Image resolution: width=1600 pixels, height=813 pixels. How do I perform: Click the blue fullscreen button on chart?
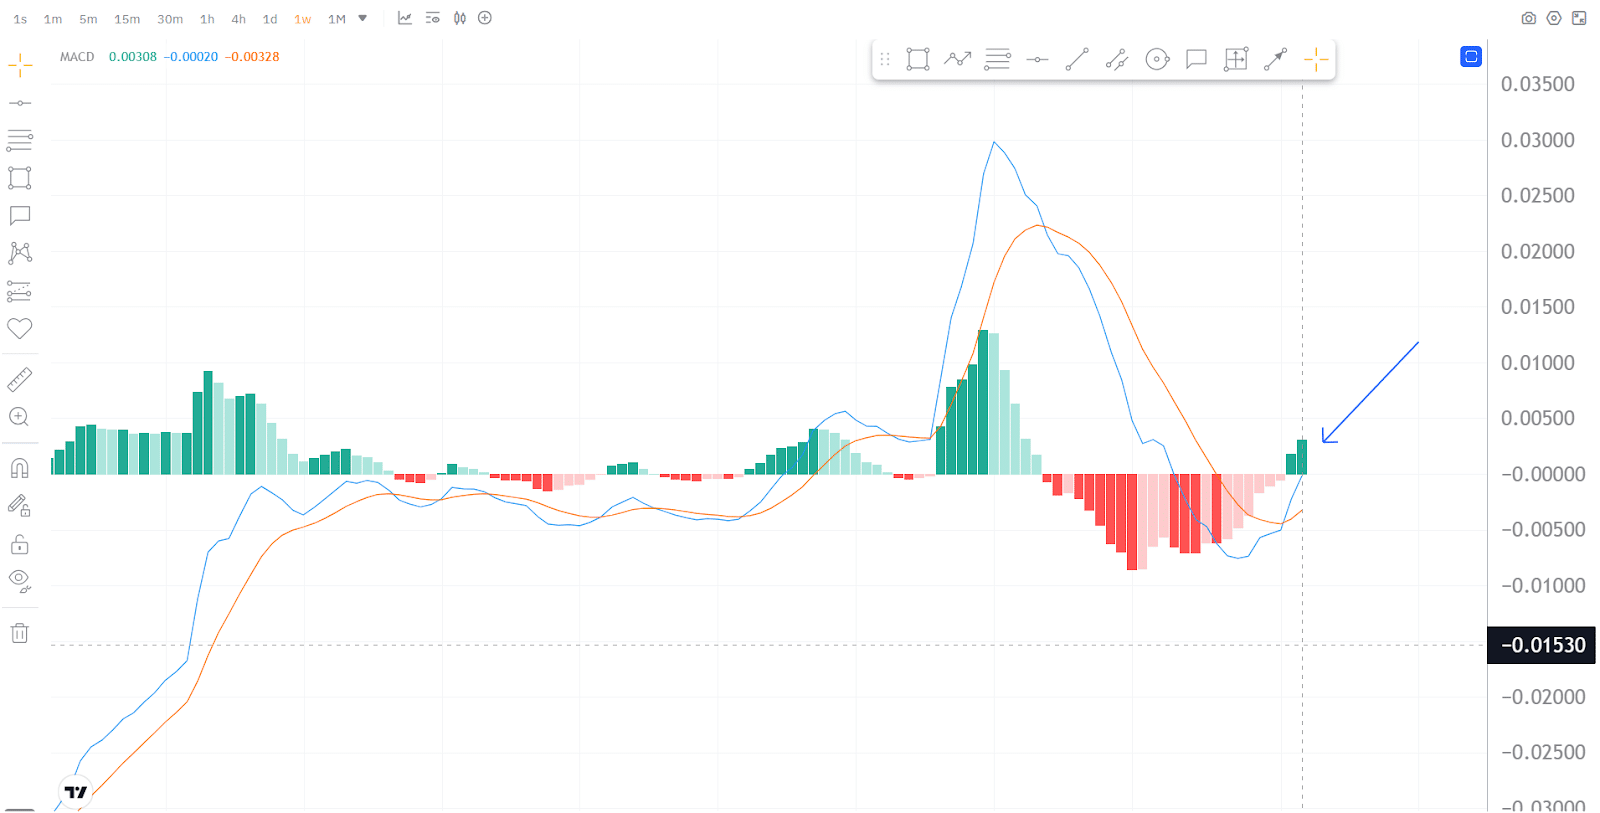(x=1471, y=57)
